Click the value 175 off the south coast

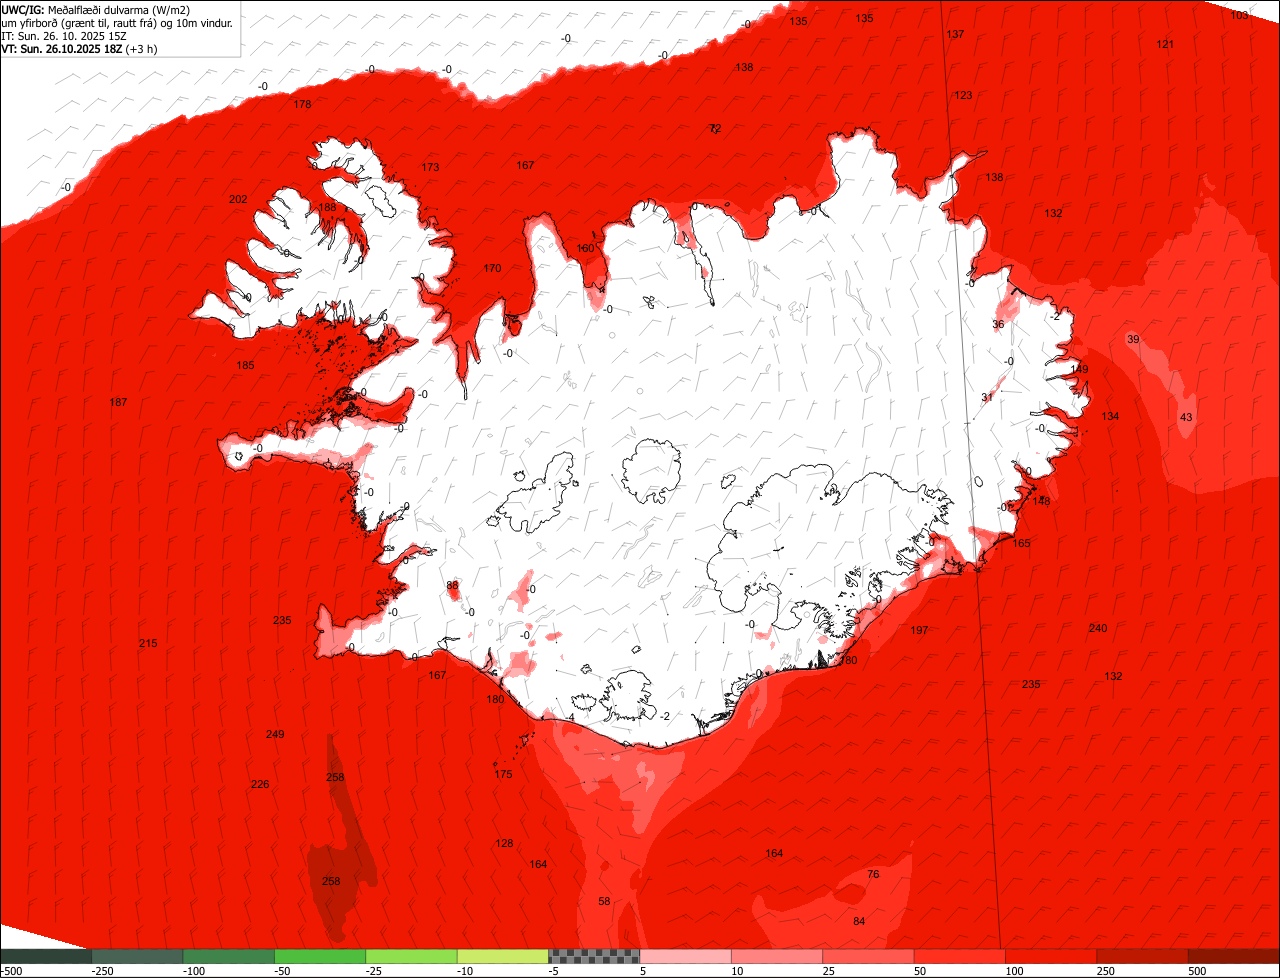503,774
